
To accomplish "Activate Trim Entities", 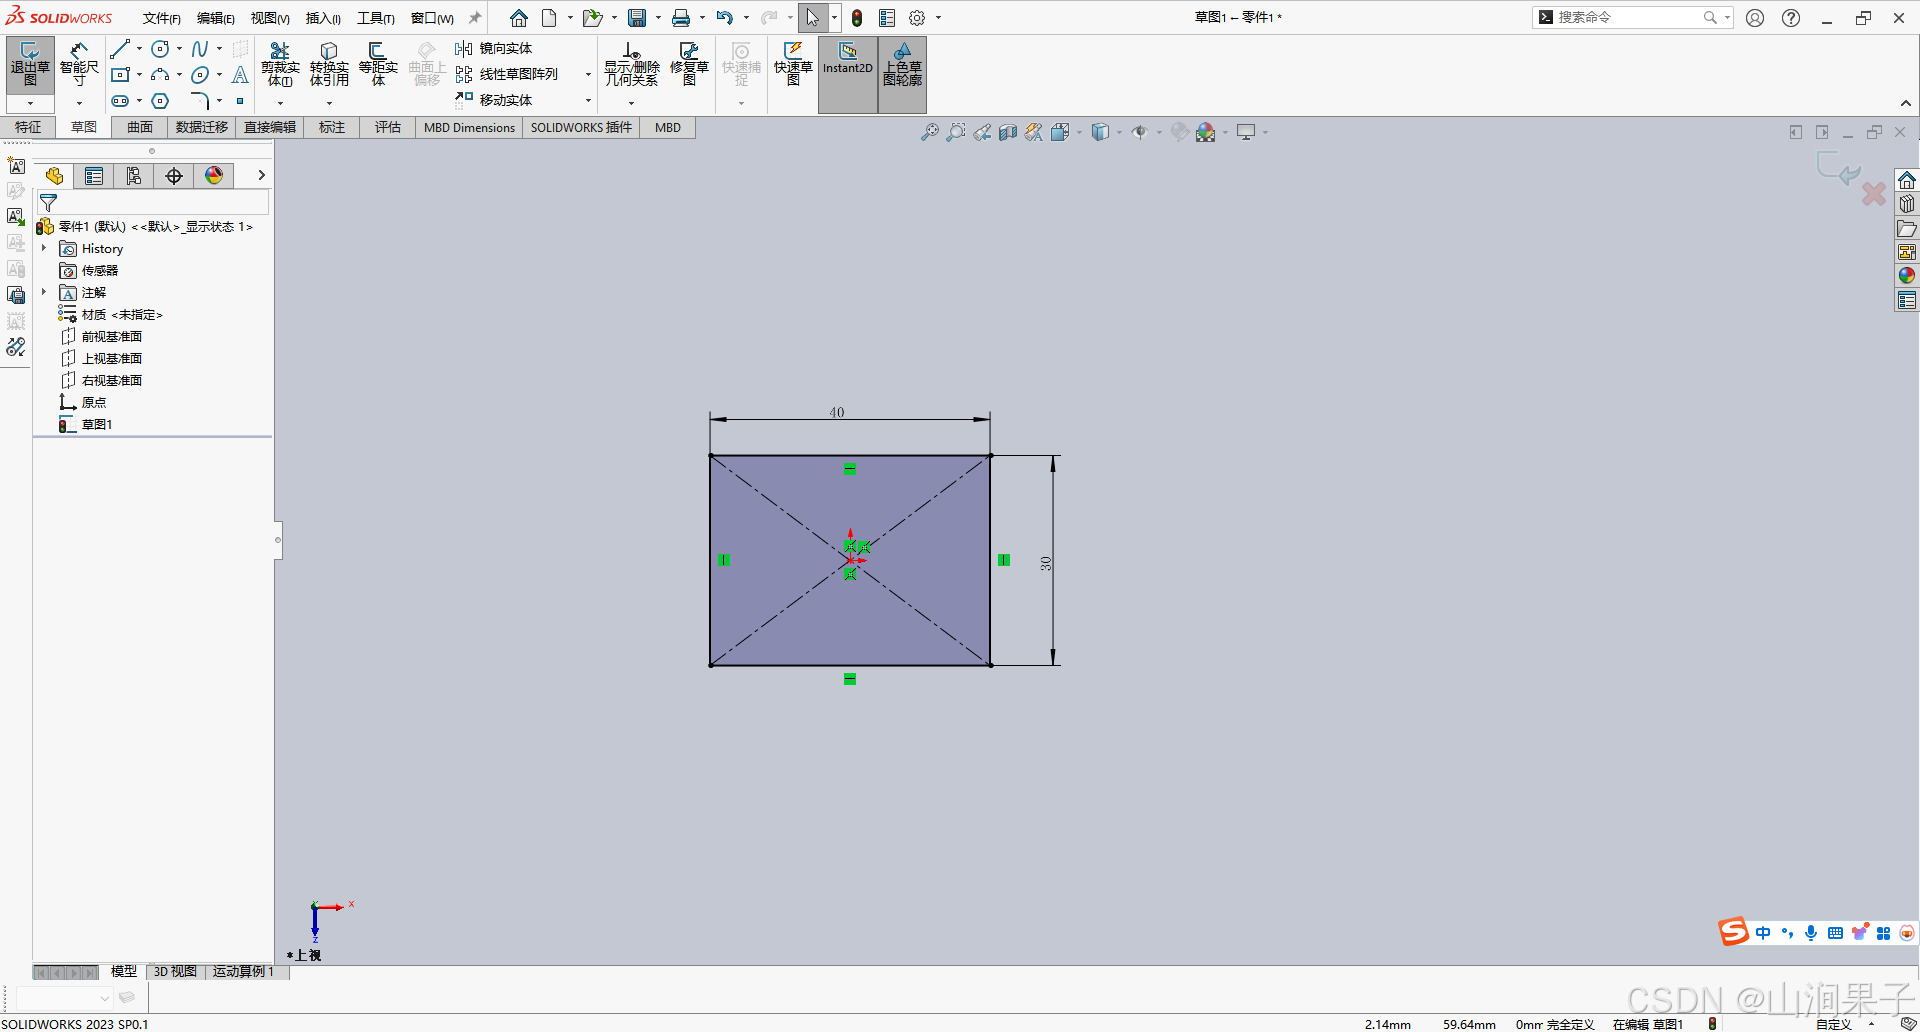I will pos(281,66).
